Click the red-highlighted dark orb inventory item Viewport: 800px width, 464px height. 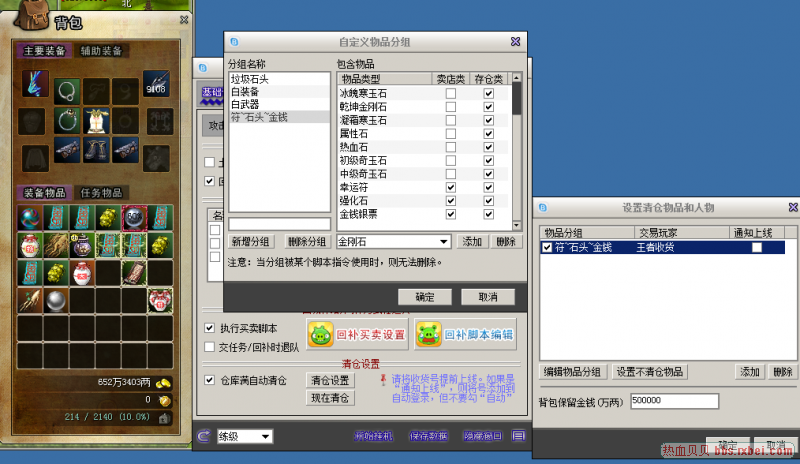(135, 217)
